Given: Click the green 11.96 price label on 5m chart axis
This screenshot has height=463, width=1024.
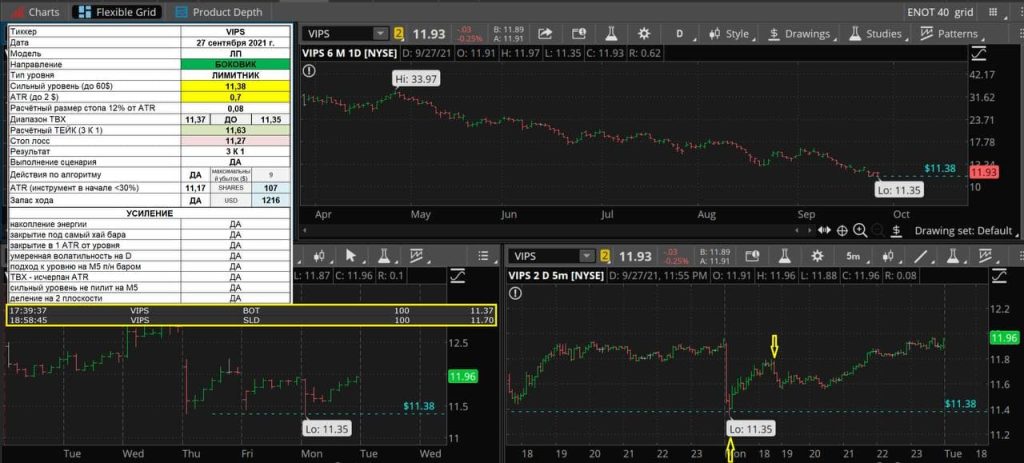Looking at the screenshot, I should pyautogui.click(x=1004, y=338).
